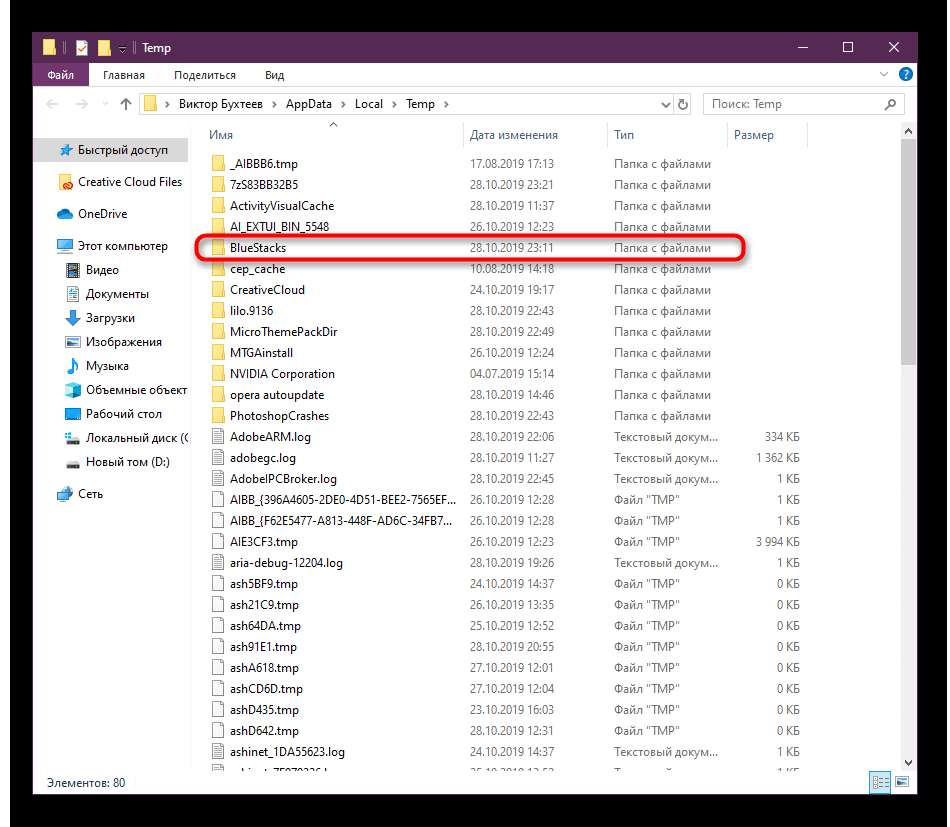
Task: Select Creative Cloud Files in sidebar
Action: [130, 182]
